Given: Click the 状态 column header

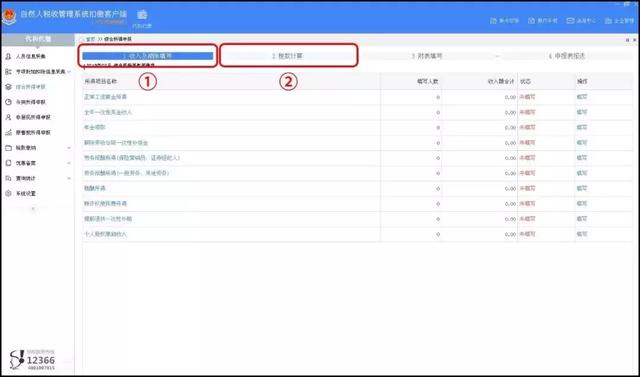Looking at the screenshot, I should pyautogui.click(x=525, y=82).
